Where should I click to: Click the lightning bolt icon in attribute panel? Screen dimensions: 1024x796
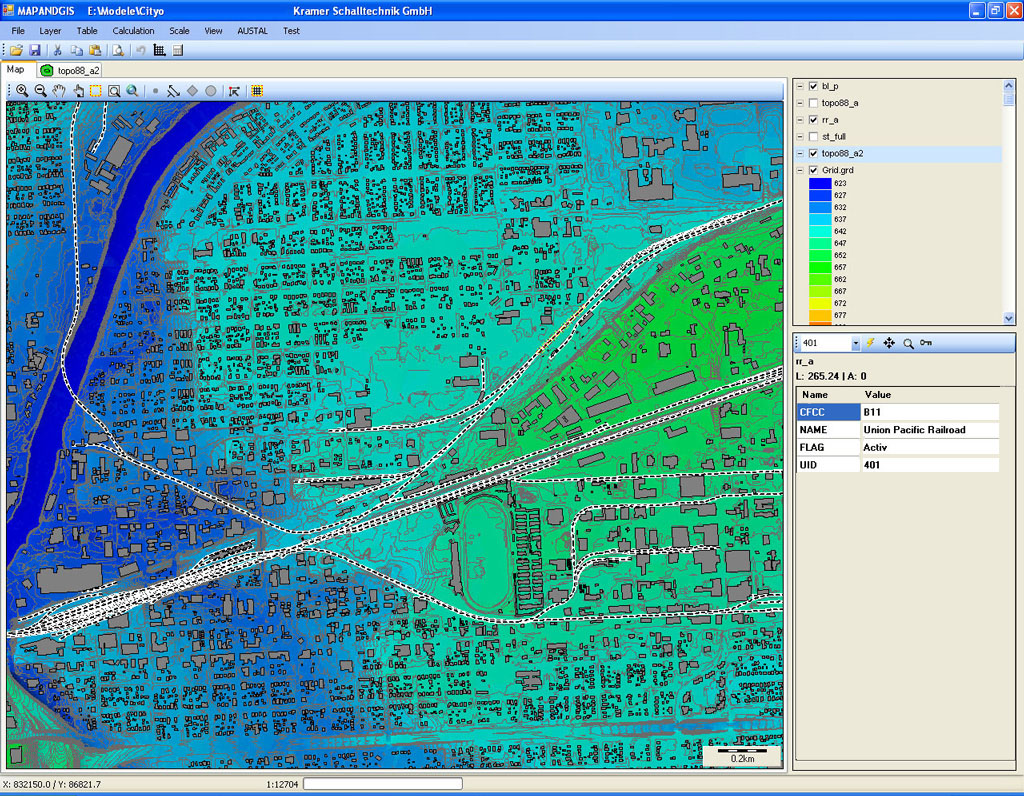[870, 343]
